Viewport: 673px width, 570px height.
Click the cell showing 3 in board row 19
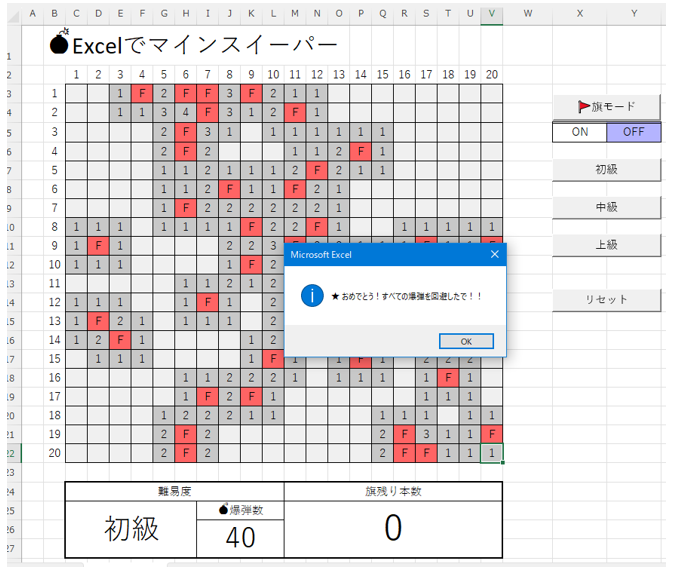[x=426, y=434]
